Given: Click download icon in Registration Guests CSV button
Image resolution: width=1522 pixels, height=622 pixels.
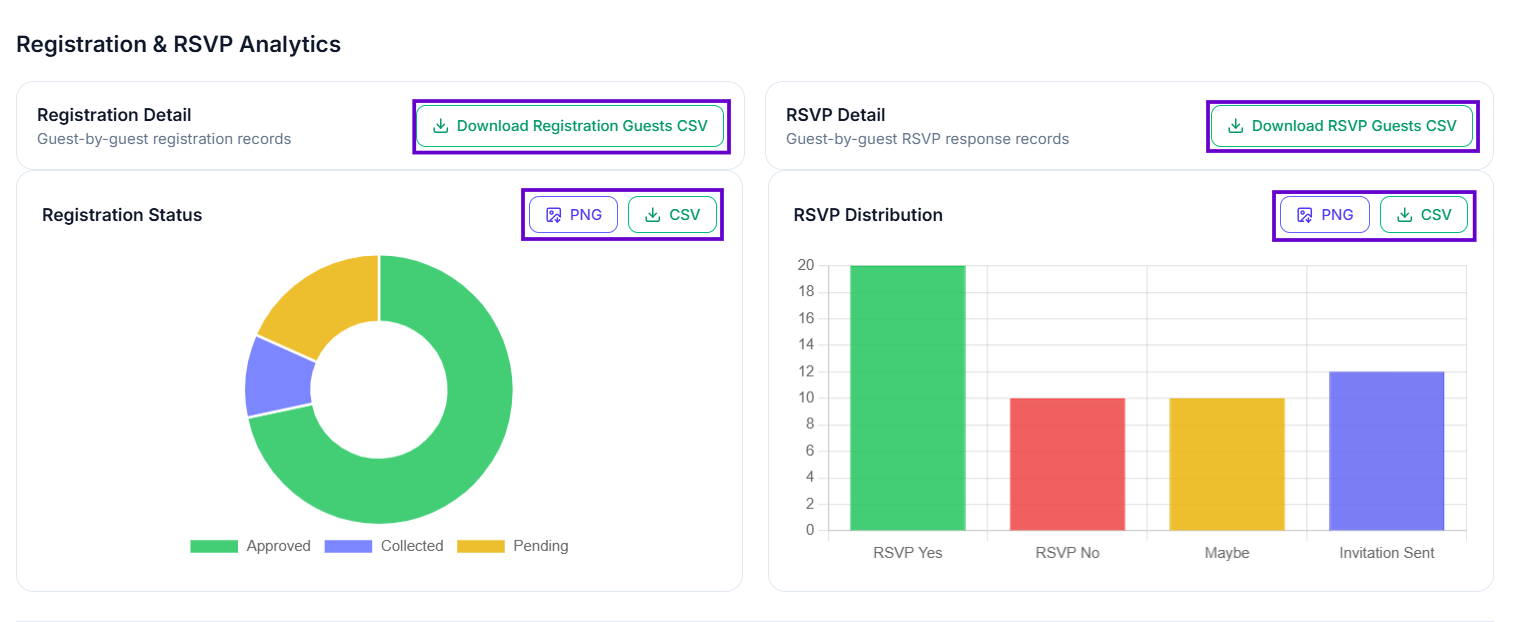Looking at the screenshot, I should coord(440,126).
